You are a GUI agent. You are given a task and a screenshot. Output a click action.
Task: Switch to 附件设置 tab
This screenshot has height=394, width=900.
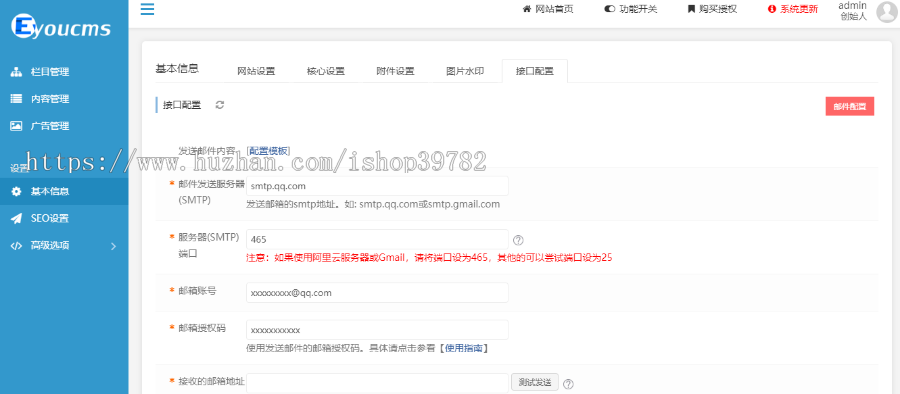pyautogui.click(x=395, y=71)
